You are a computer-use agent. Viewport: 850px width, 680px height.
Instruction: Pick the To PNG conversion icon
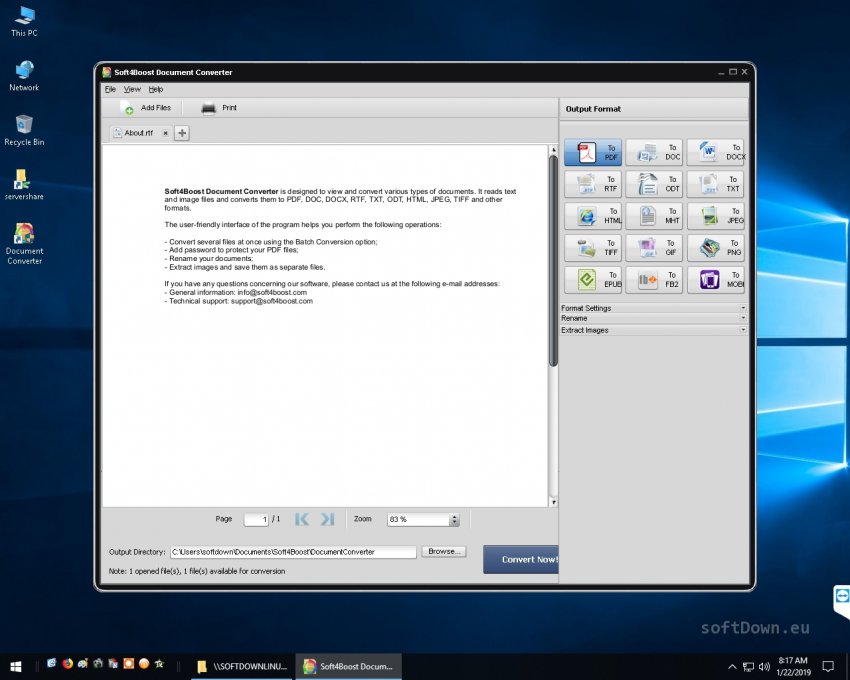tap(714, 247)
